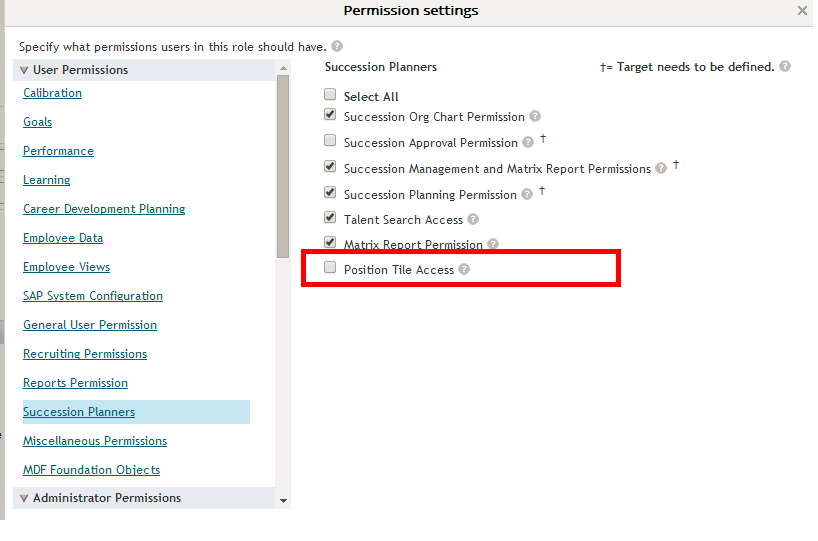Open Recruiting Permissions category

coord(85,354)
